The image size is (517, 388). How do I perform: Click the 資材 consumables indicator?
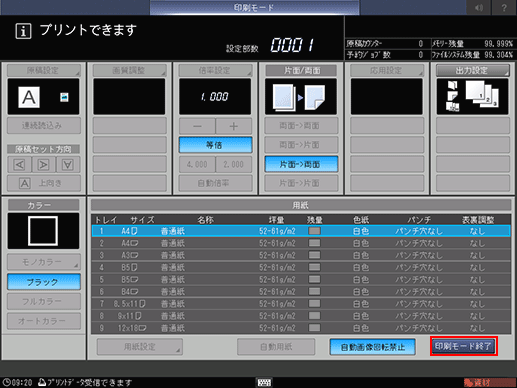(489, 382)
